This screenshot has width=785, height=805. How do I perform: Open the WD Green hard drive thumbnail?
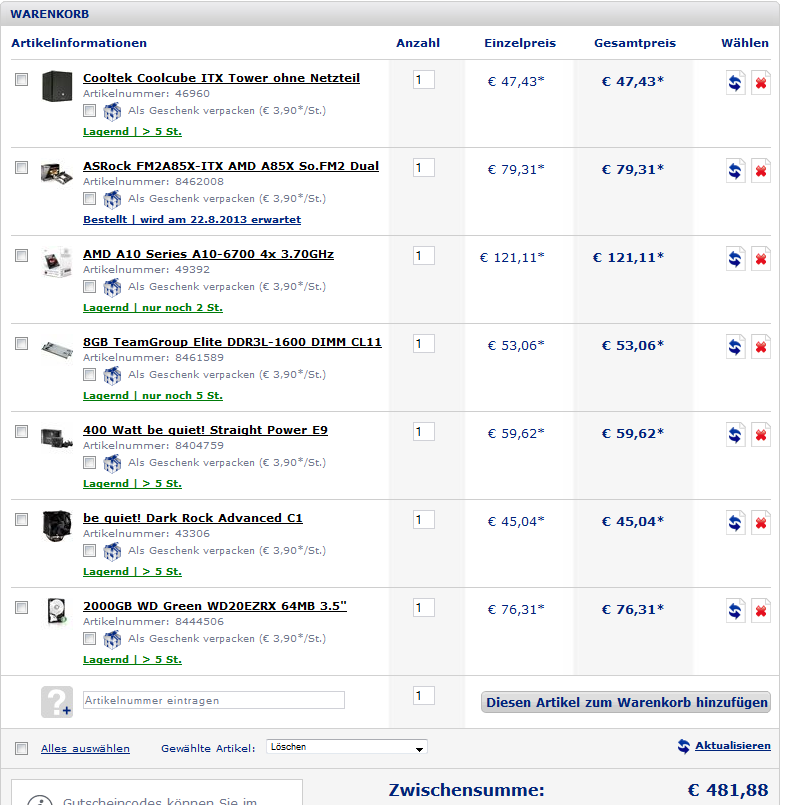point(56,612)
